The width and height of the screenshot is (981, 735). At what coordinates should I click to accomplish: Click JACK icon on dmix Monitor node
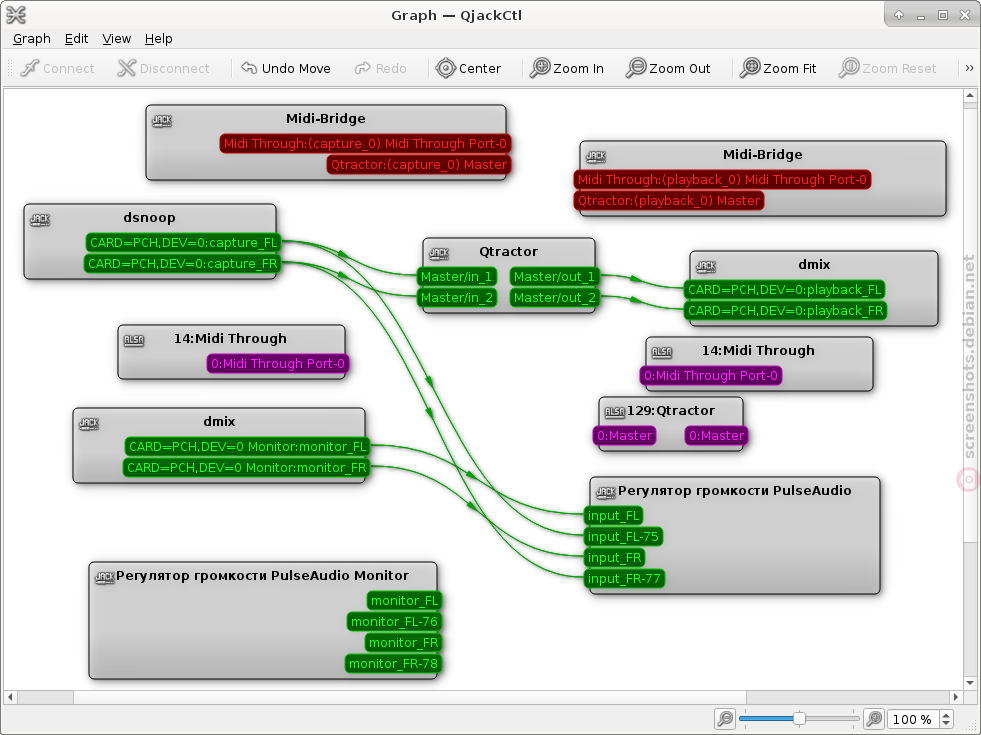point(89,423)
